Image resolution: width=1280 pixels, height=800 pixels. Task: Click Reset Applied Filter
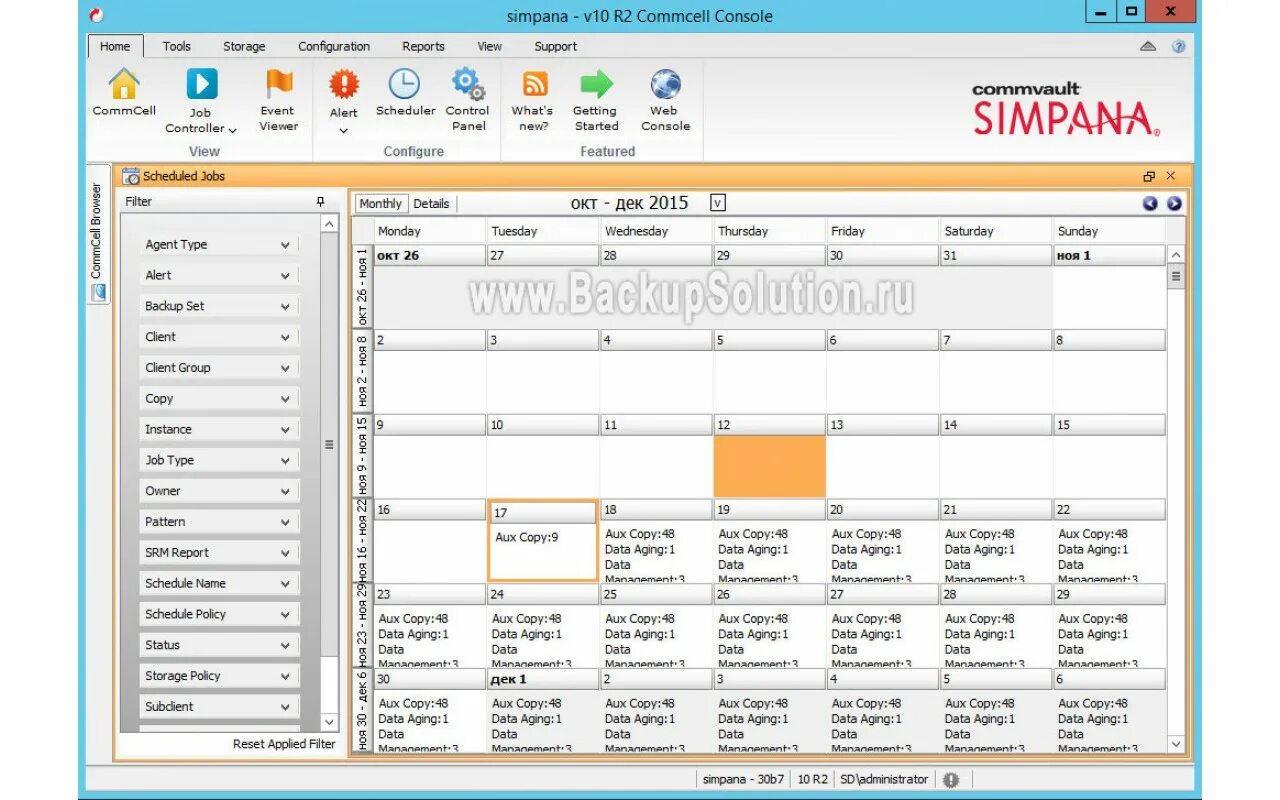tap(284, 744)
